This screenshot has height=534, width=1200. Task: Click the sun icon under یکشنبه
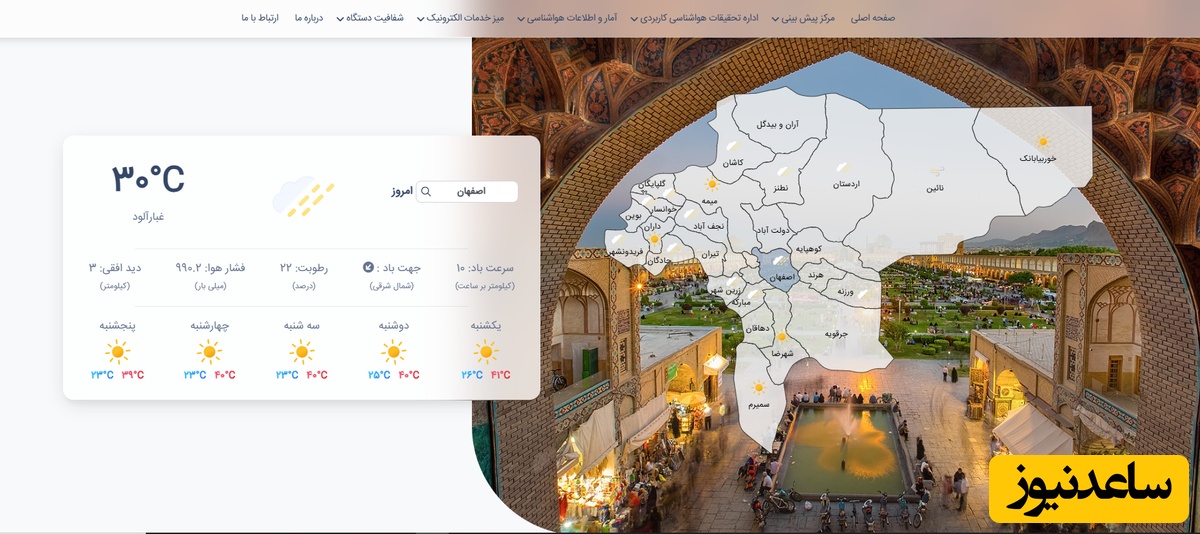tap(486, 352)
